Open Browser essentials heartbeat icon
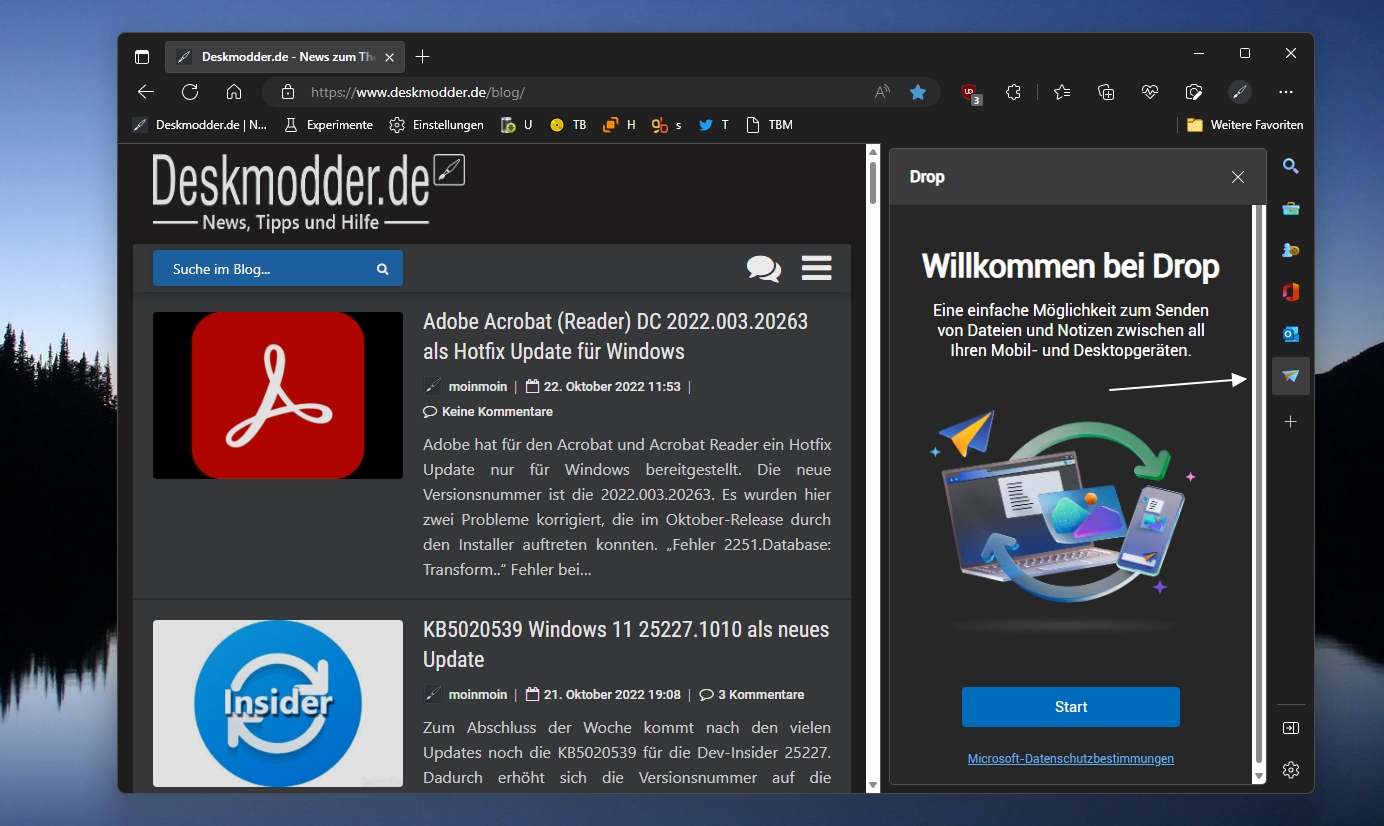 click(x=1150, y=92)
